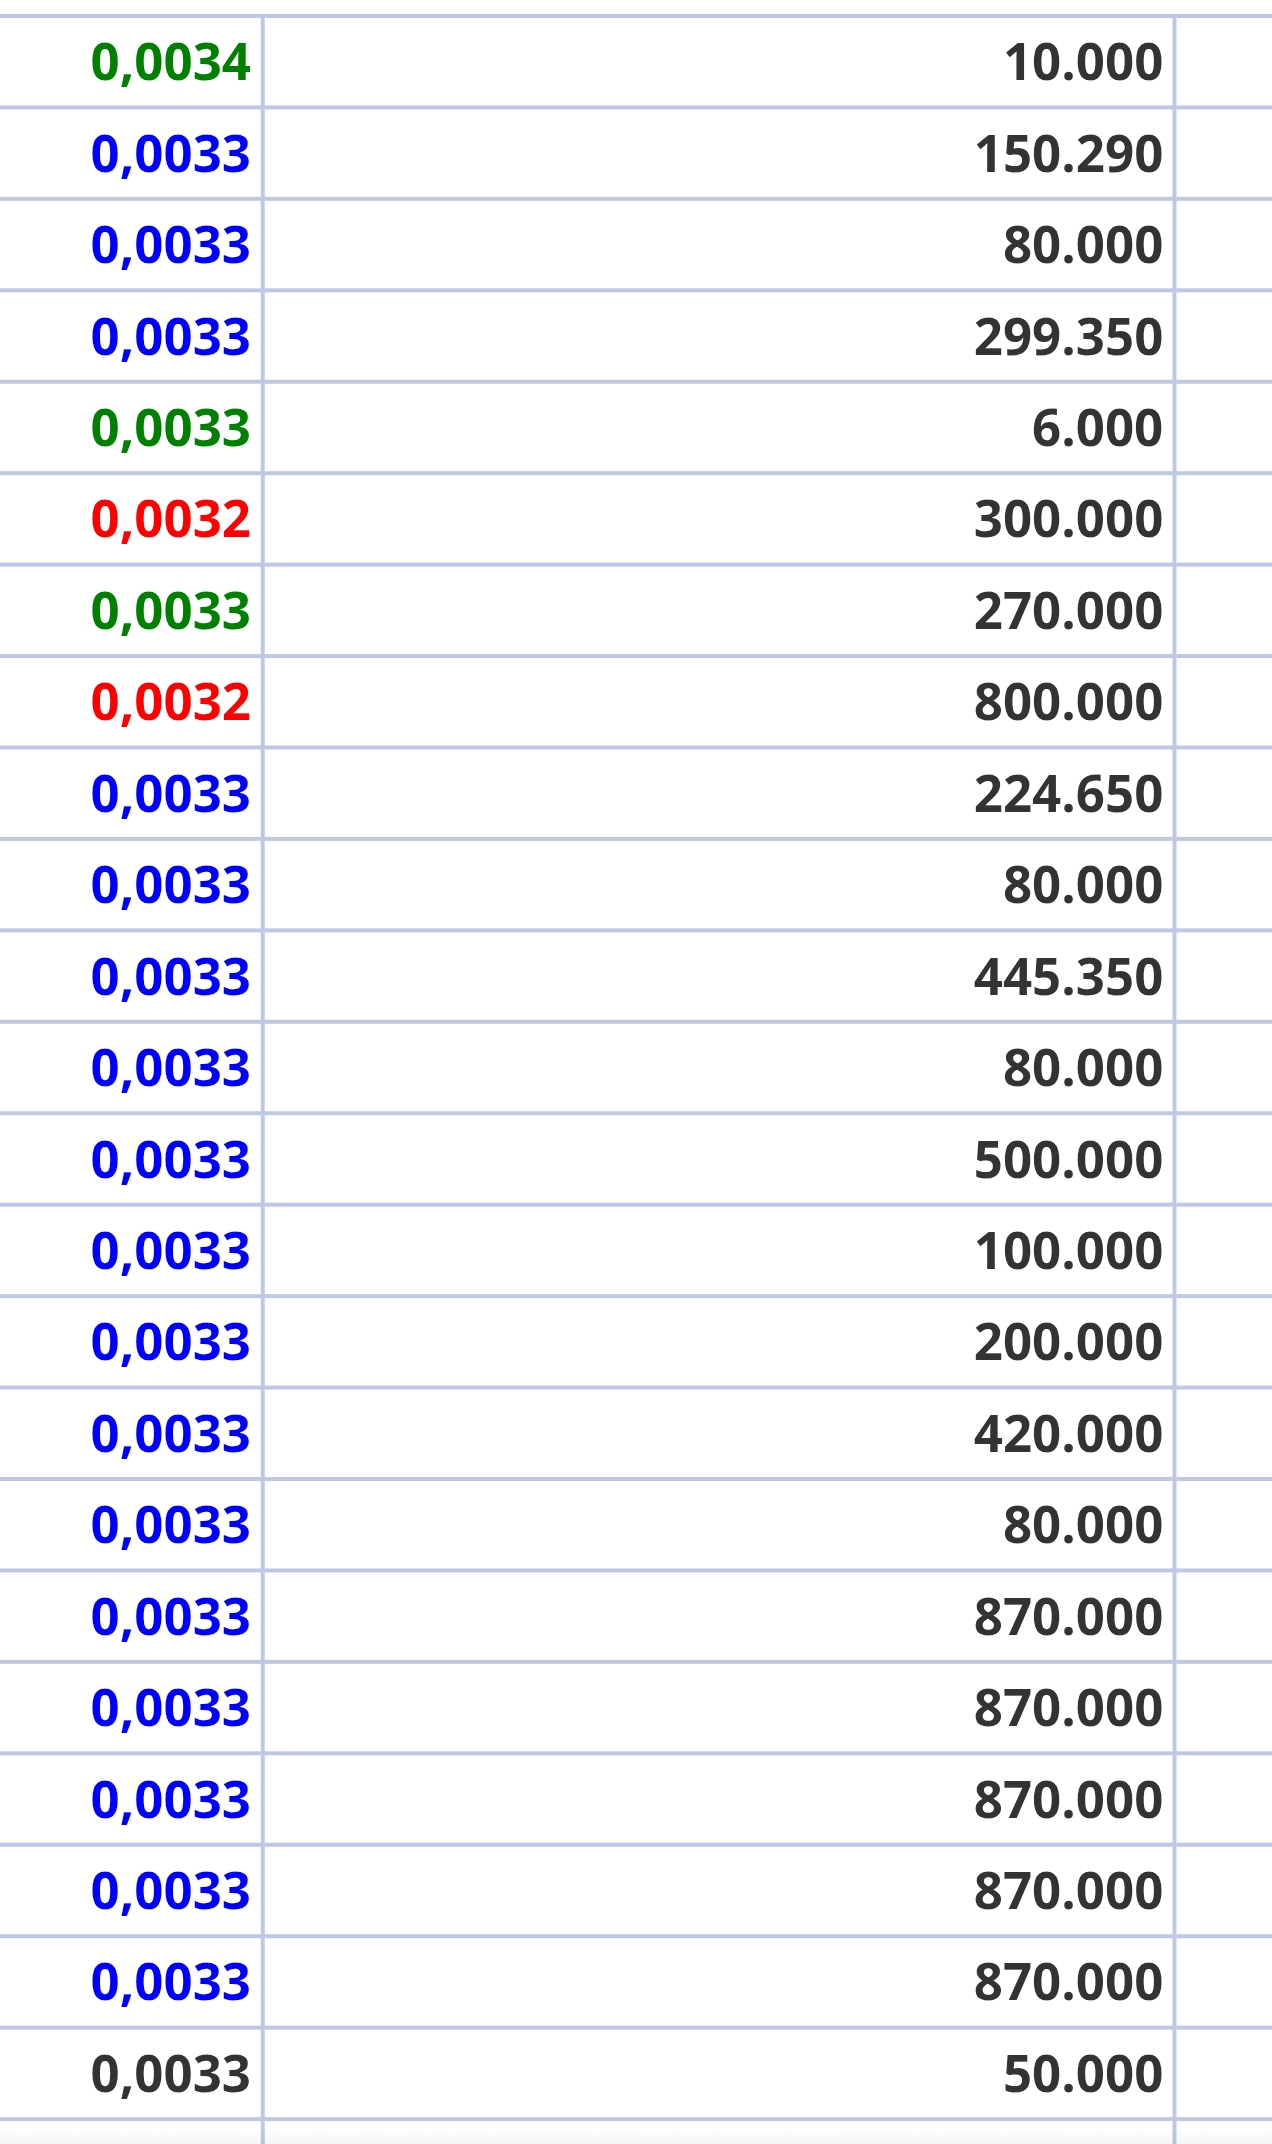Select the 50.000 volume cell
1272x2144 pixels.
coord(1083,2075)
